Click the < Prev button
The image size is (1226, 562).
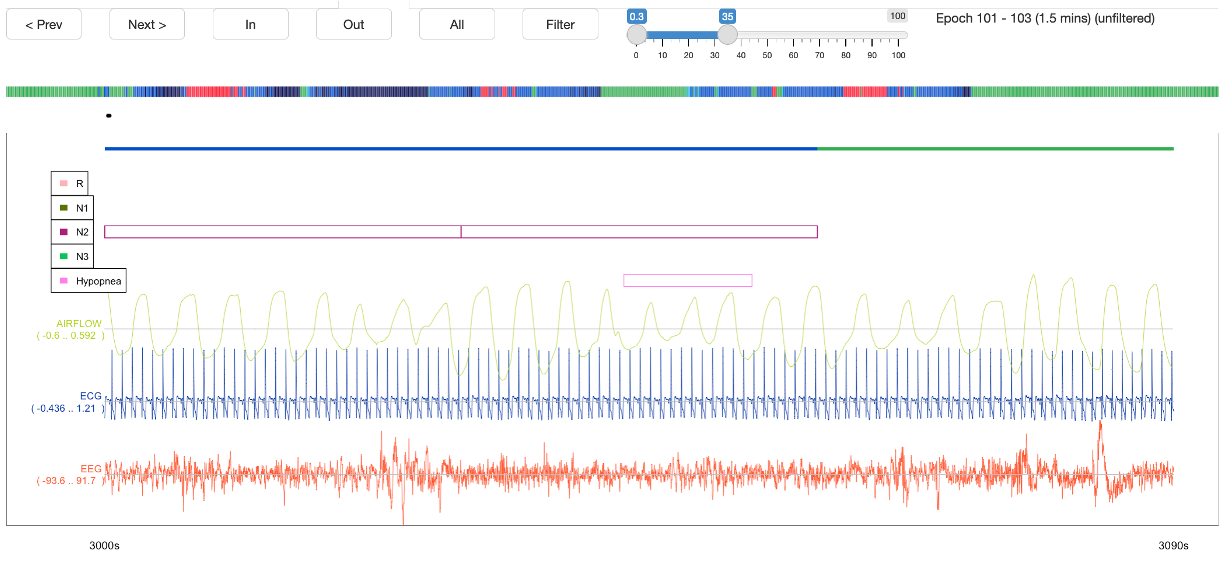tap(44, 24)
